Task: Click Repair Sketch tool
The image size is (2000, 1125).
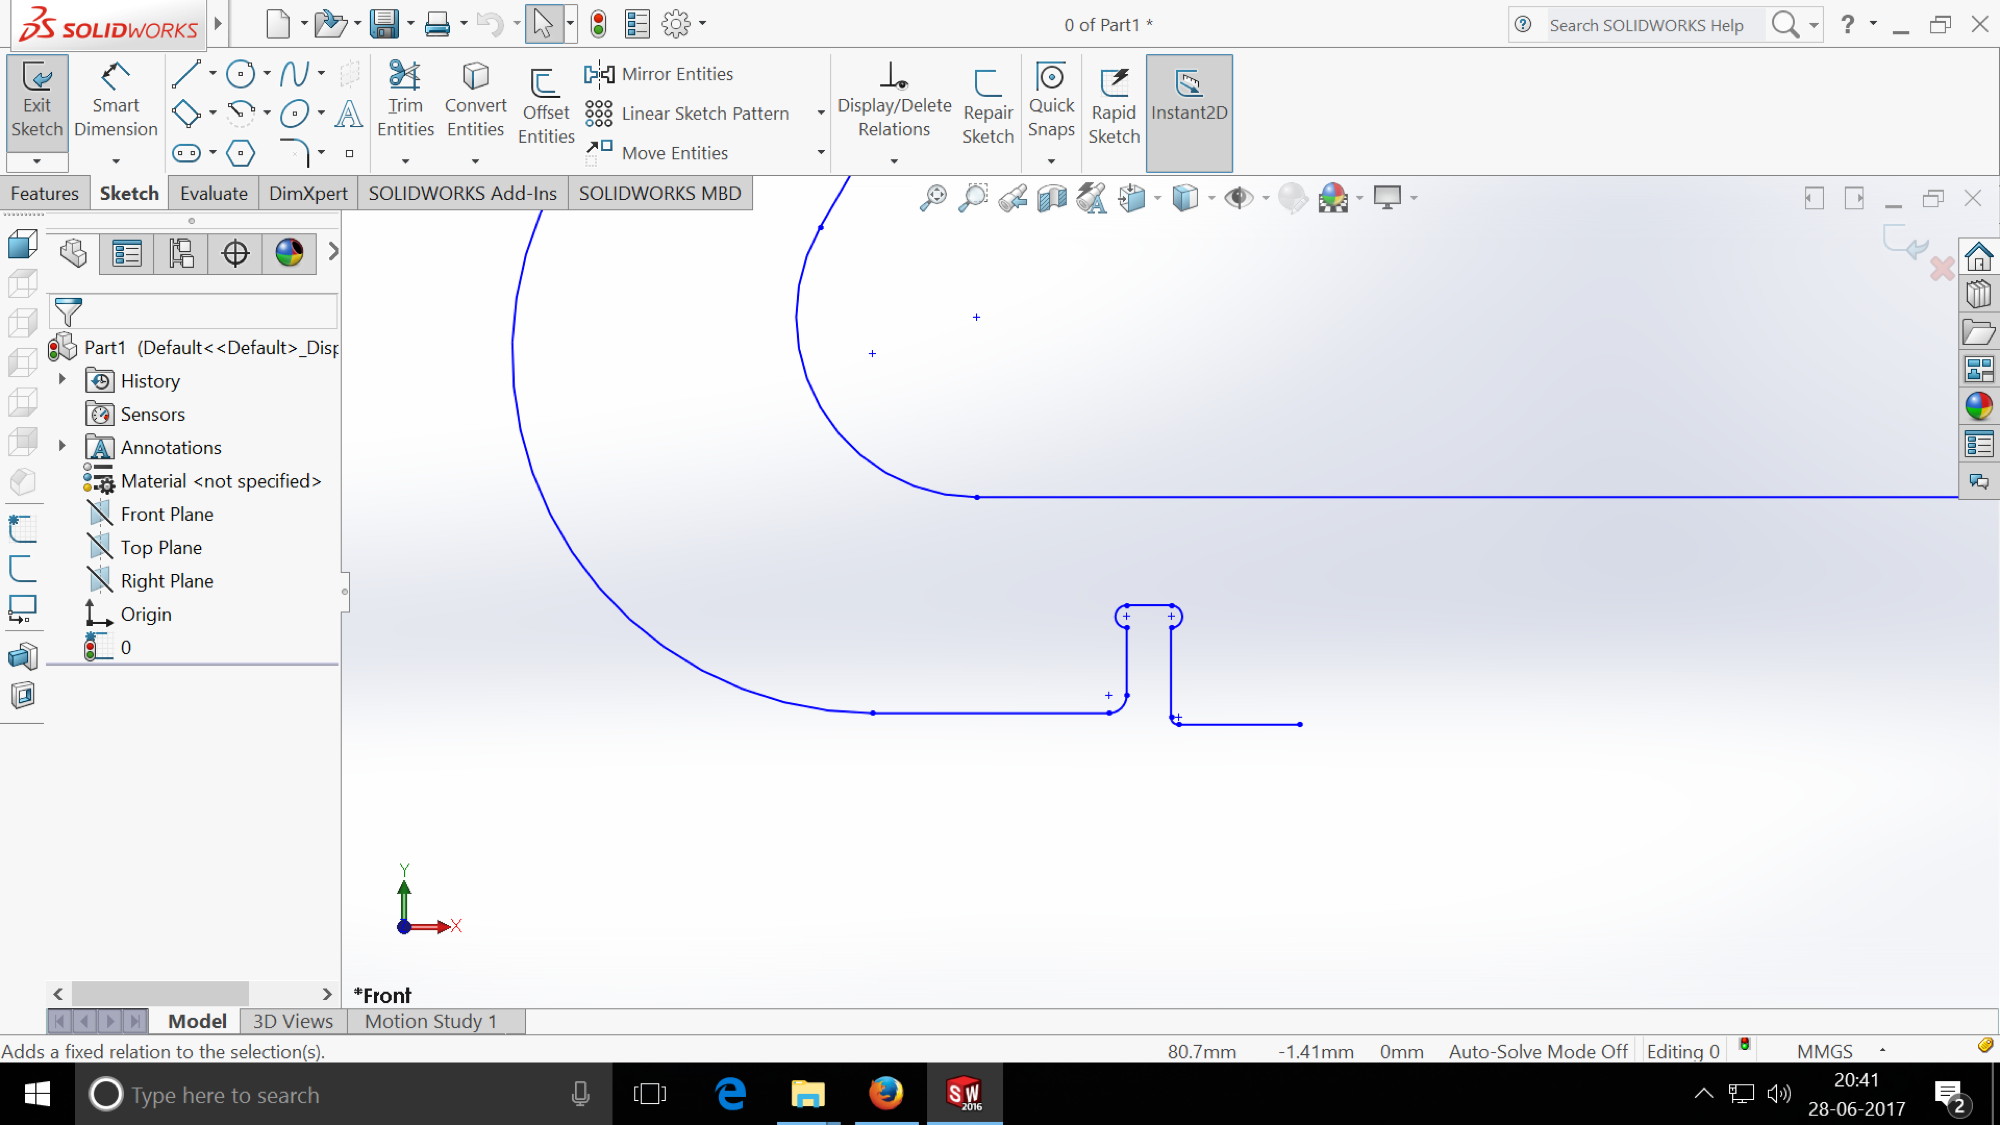Action: [988, 106]
